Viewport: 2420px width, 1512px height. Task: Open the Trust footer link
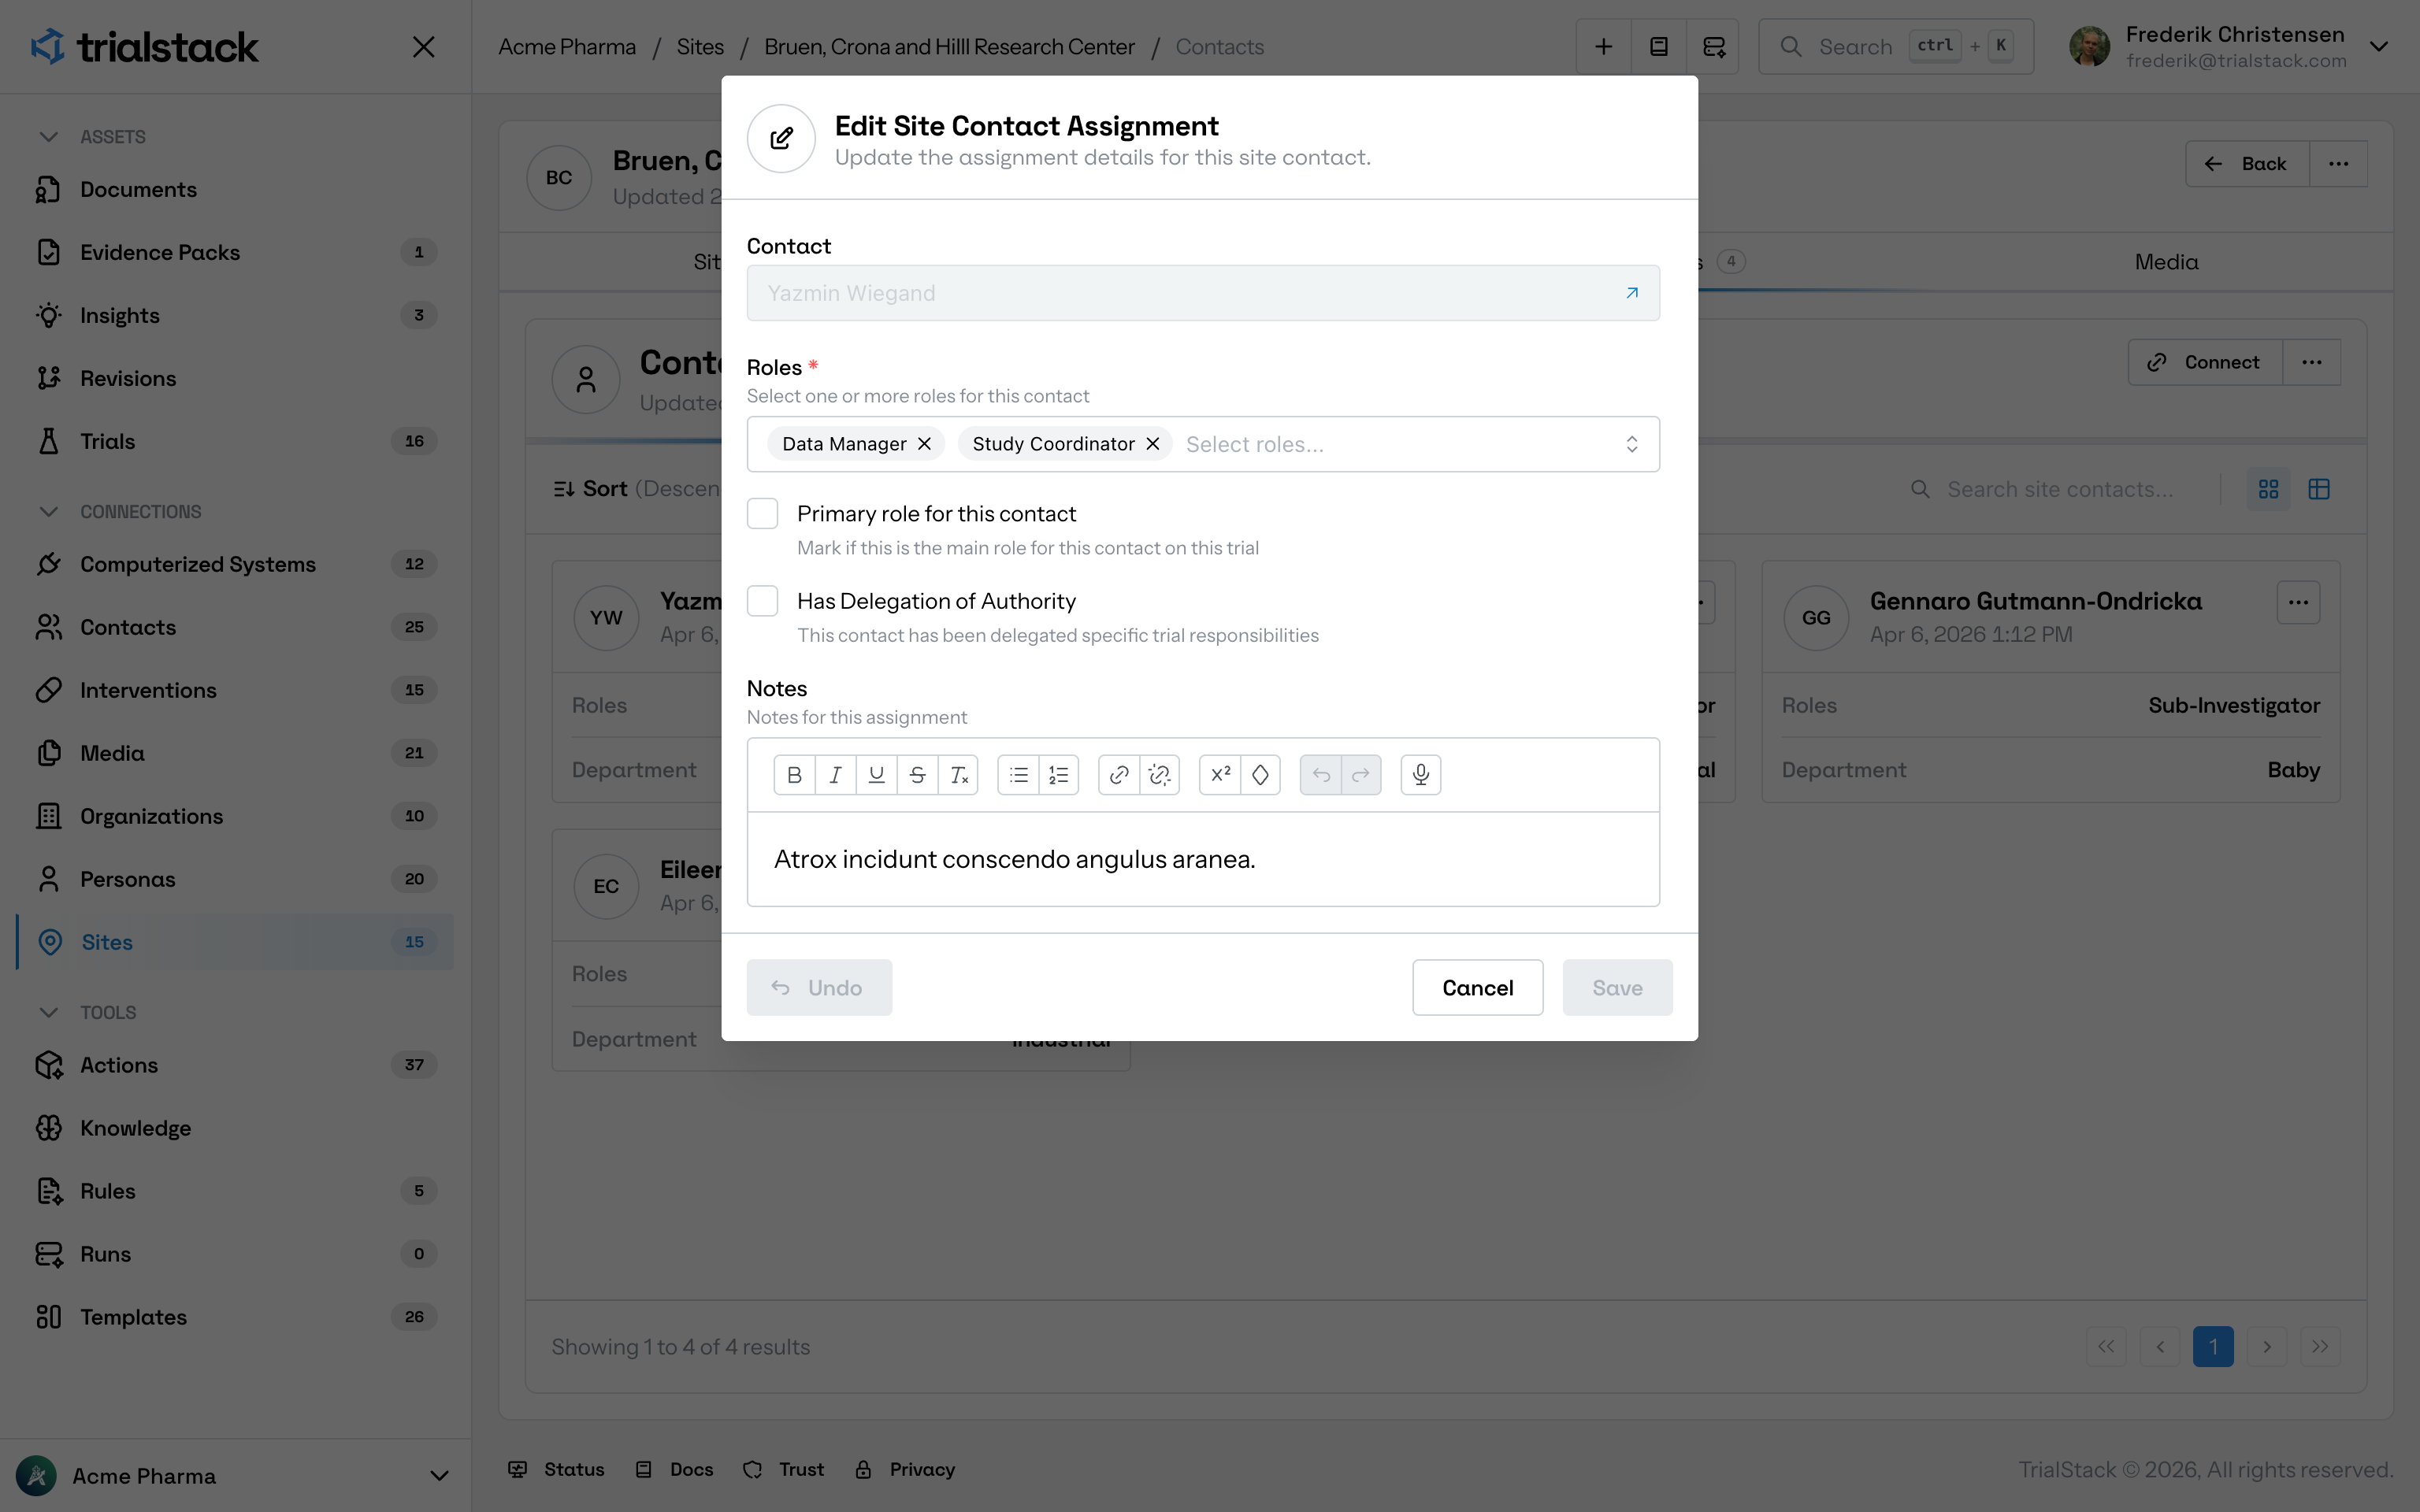[x=784, y=1469]
